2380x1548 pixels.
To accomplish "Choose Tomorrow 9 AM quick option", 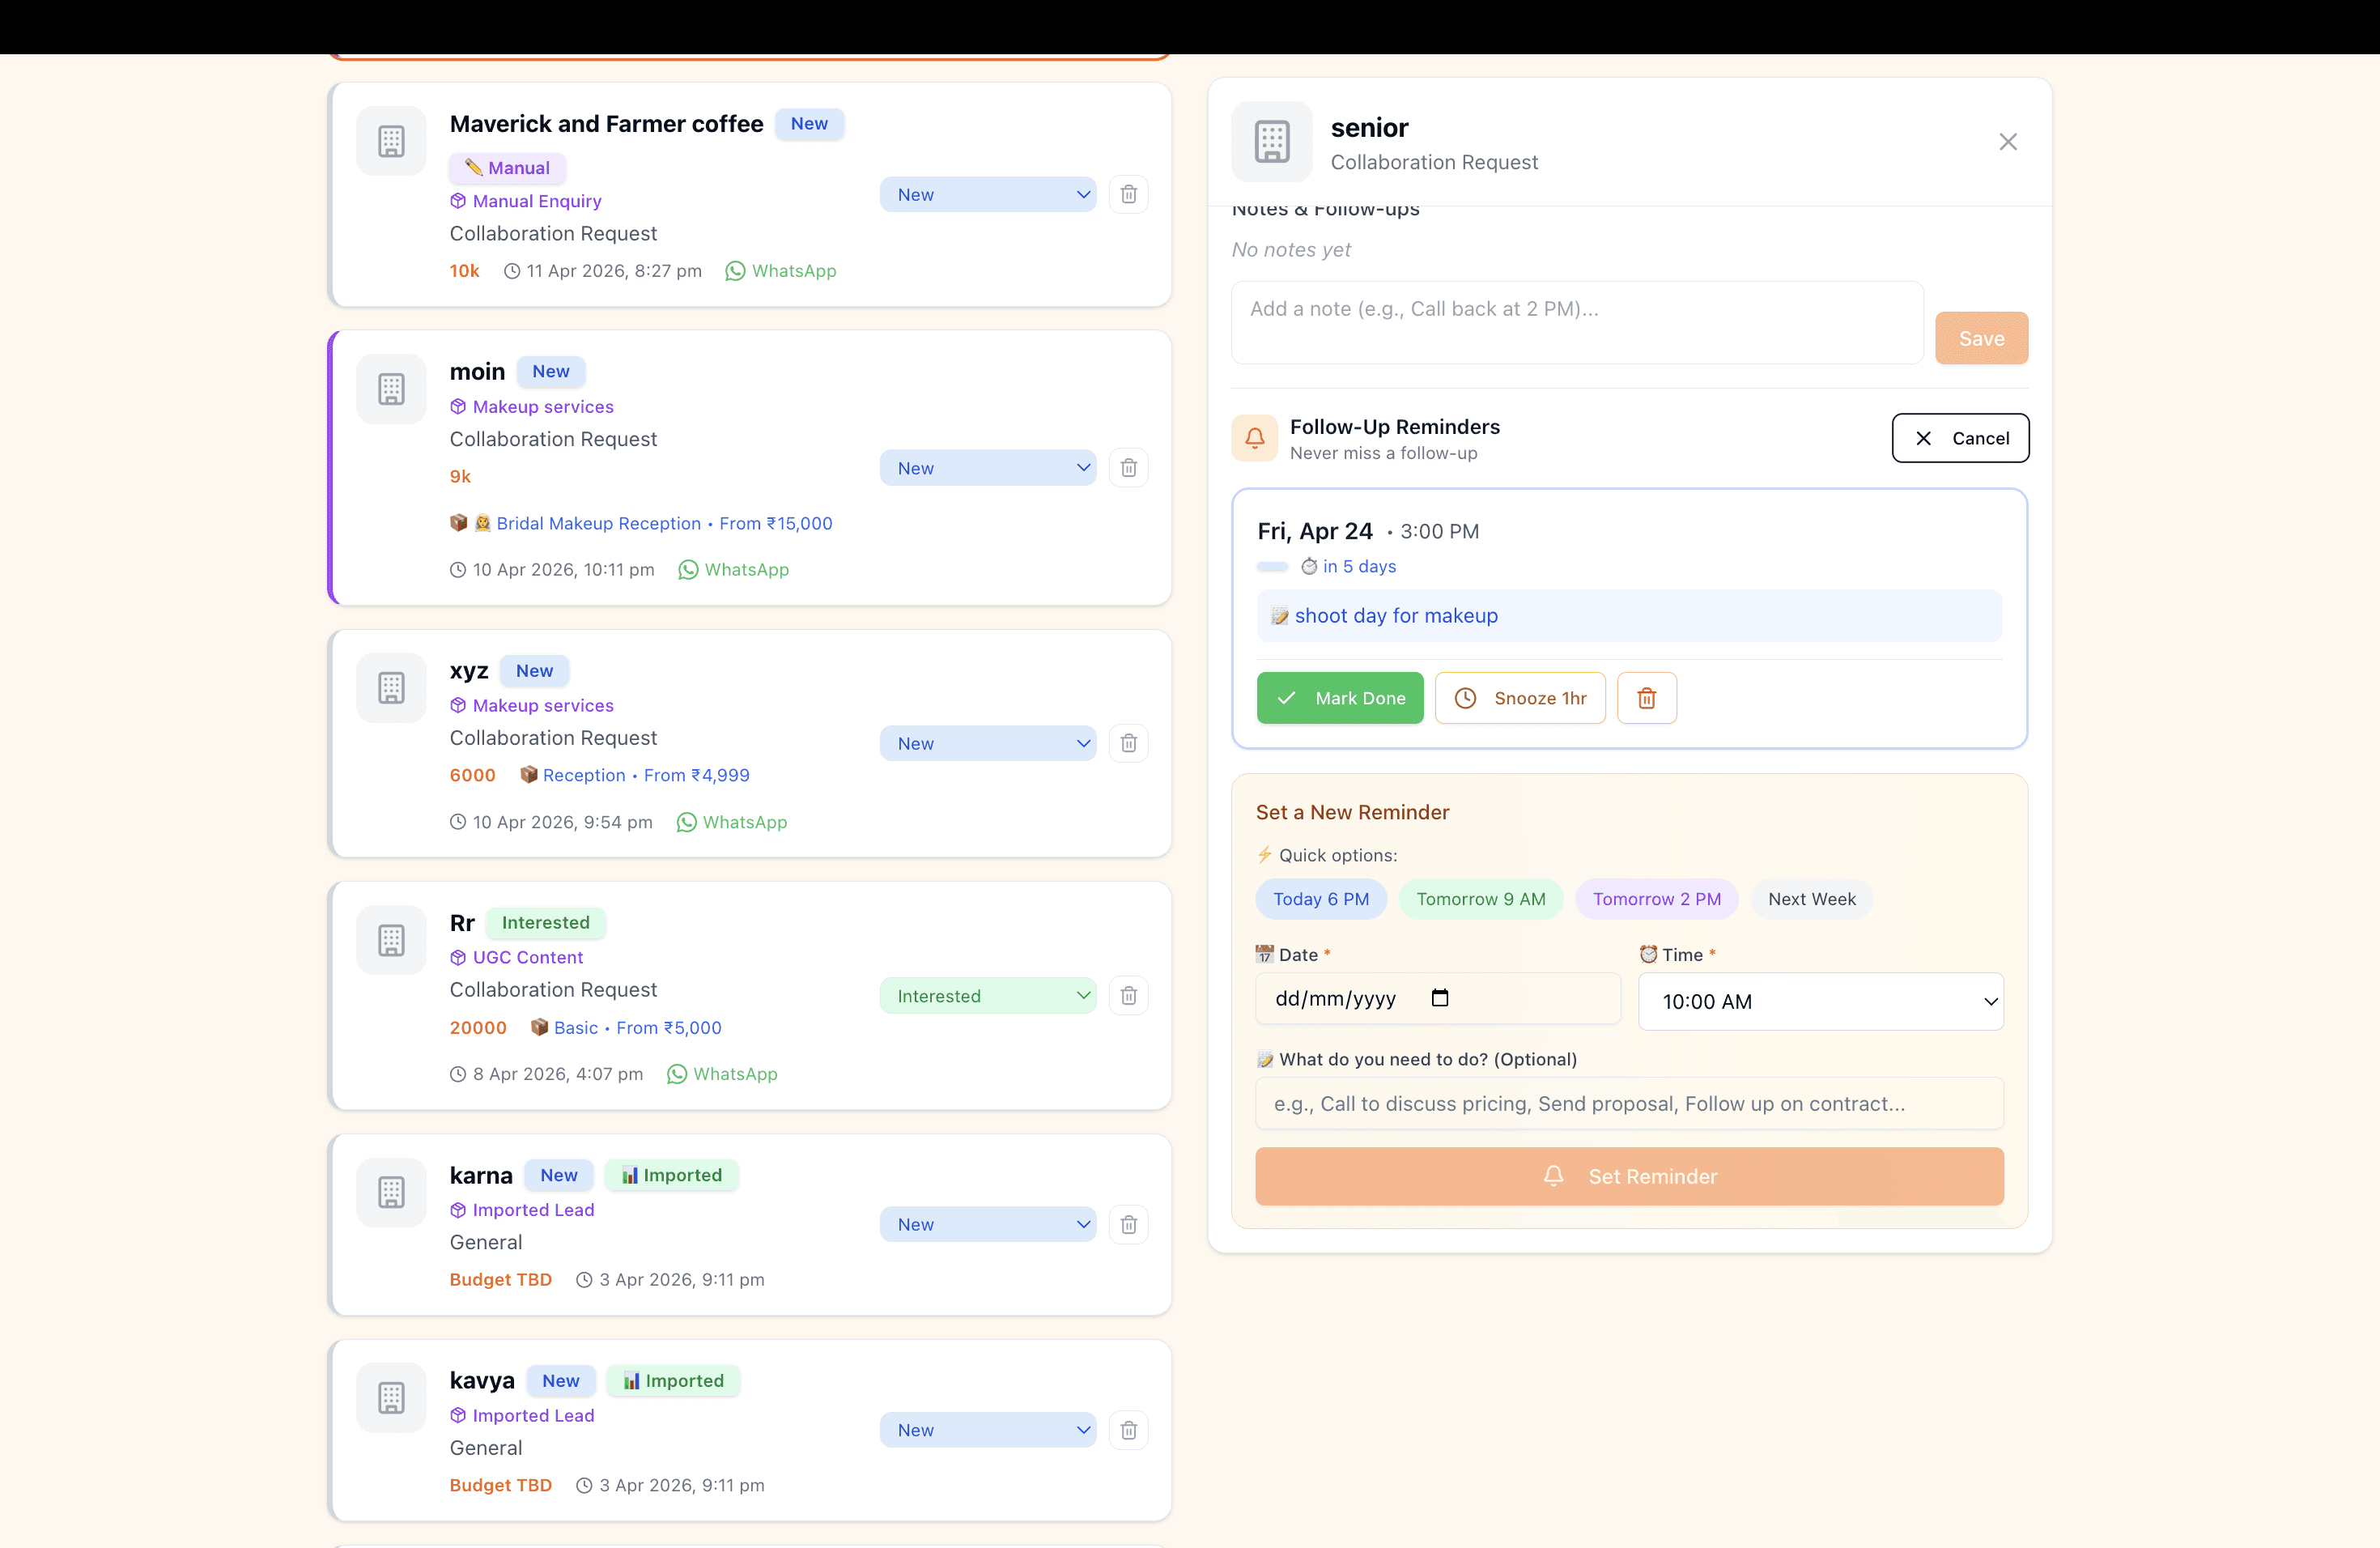I will (x=1480, y=899).
